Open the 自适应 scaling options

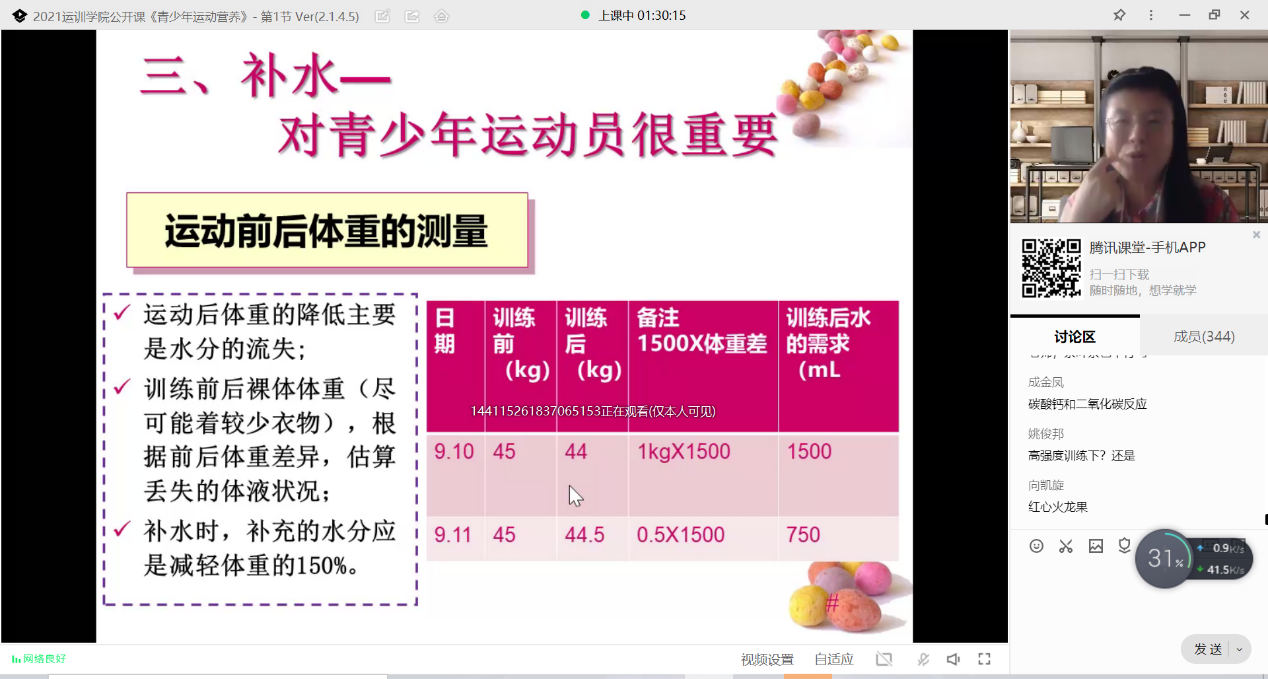click(x=834, y=659)
